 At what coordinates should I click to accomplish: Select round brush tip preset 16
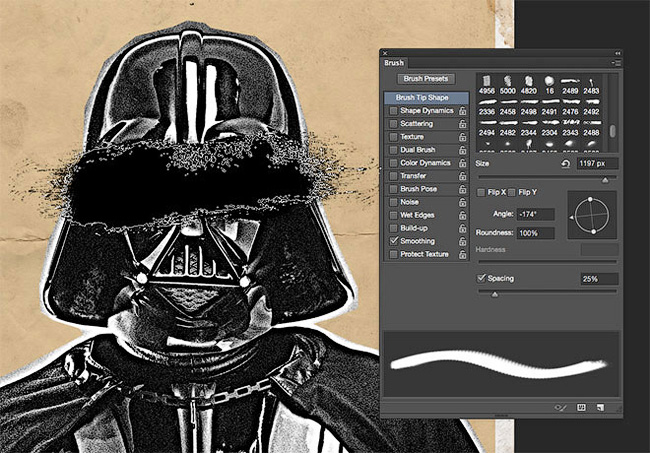point(549,85)
